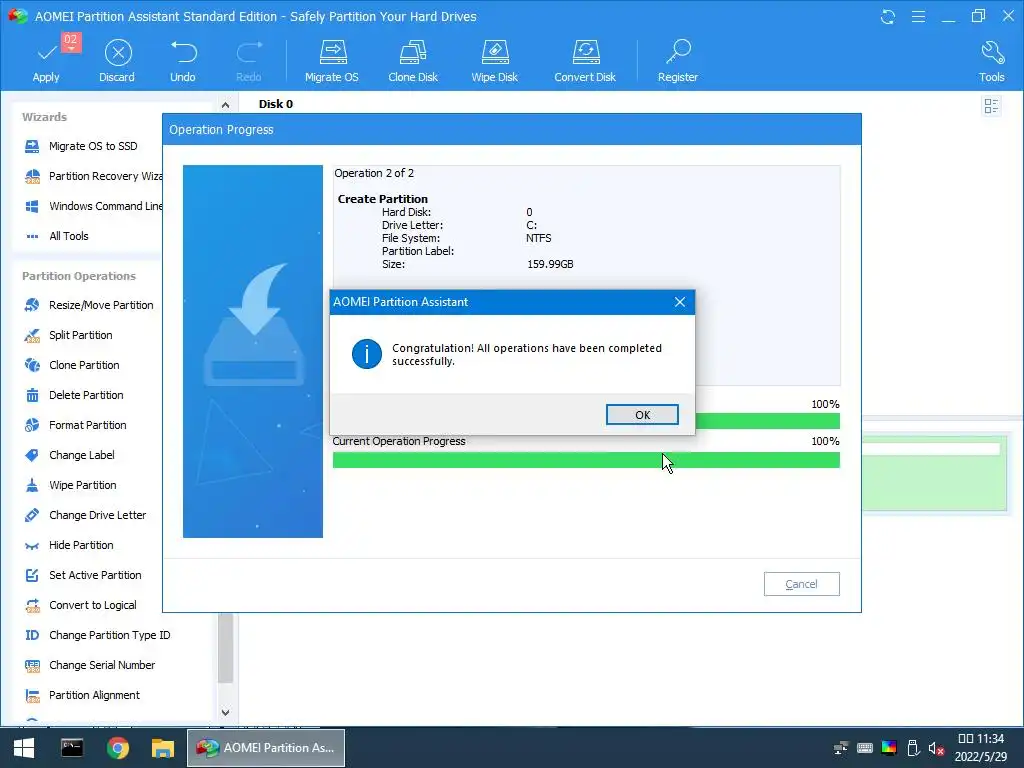The height and width of the screenshot is (768, 1024).
Task: Click the refresh icon in title bar
Action: 888,16
